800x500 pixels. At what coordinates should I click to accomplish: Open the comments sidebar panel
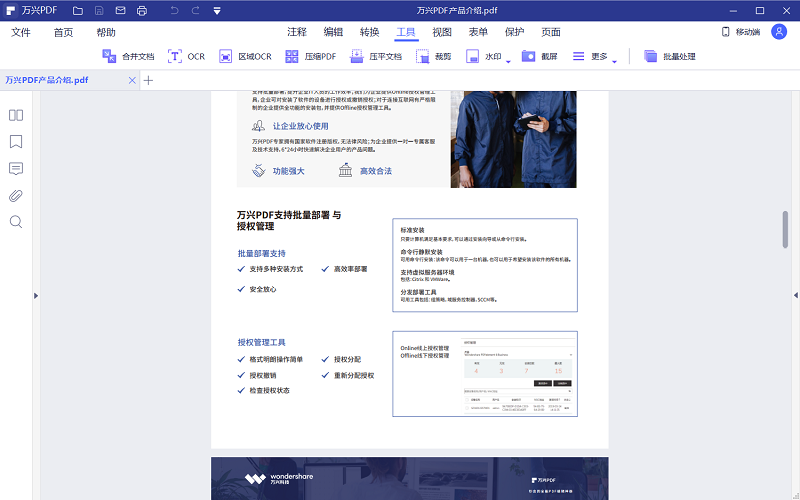tap(16, 169)
